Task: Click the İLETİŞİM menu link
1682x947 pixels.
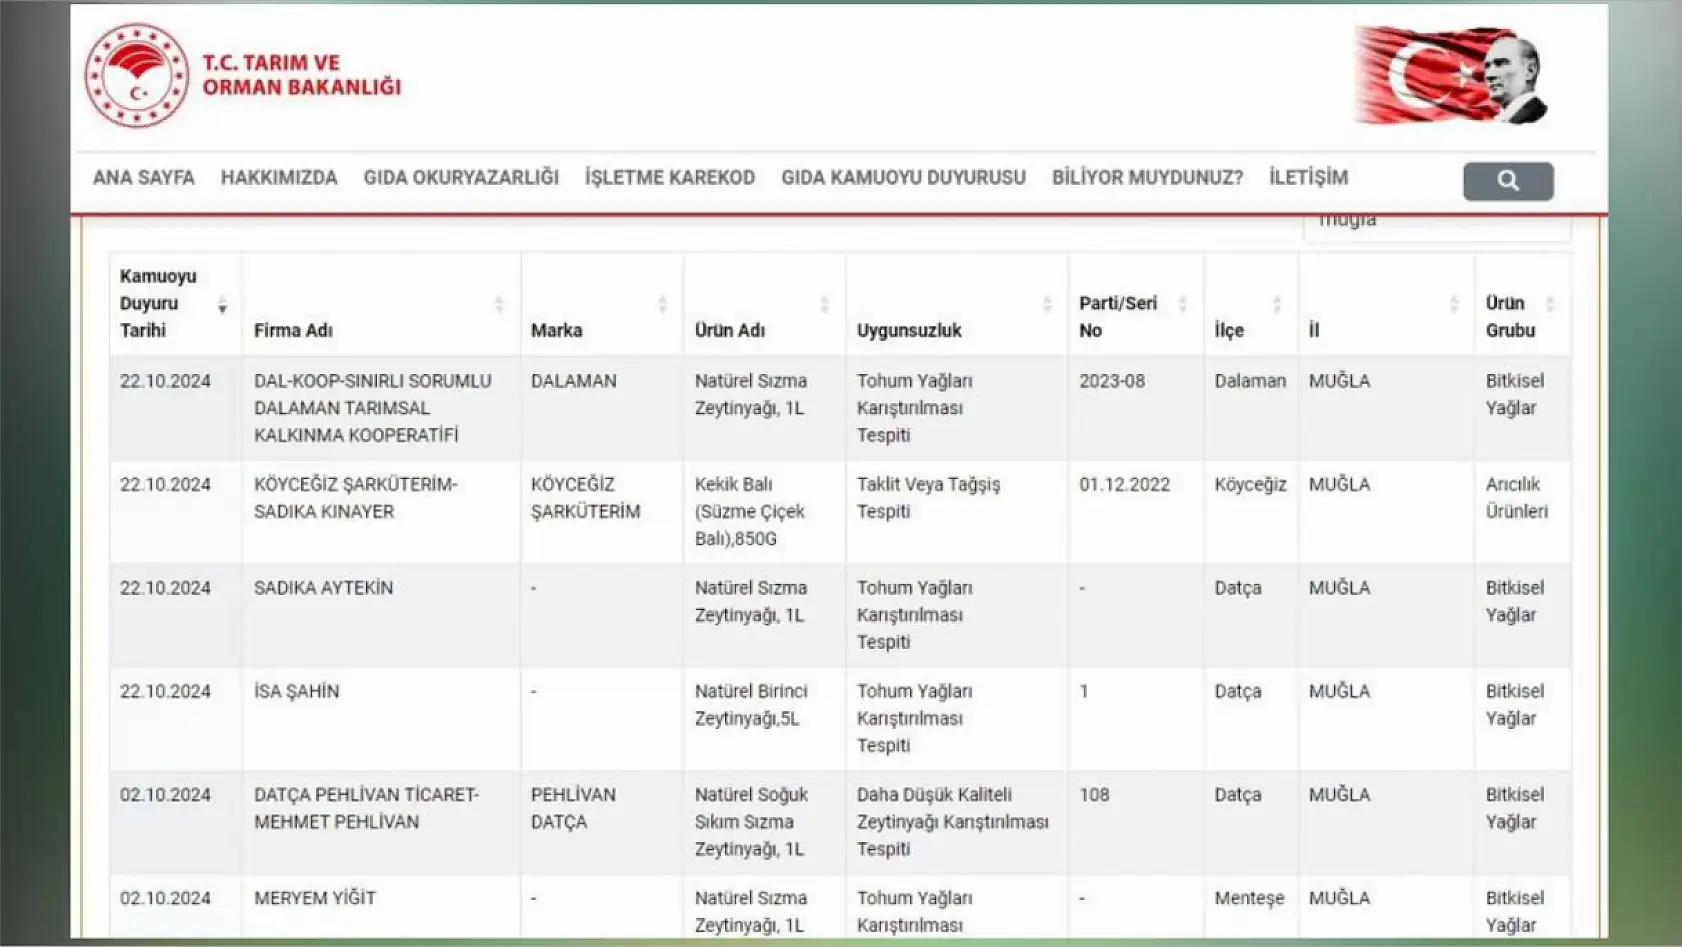Action: click(1308, 178)
